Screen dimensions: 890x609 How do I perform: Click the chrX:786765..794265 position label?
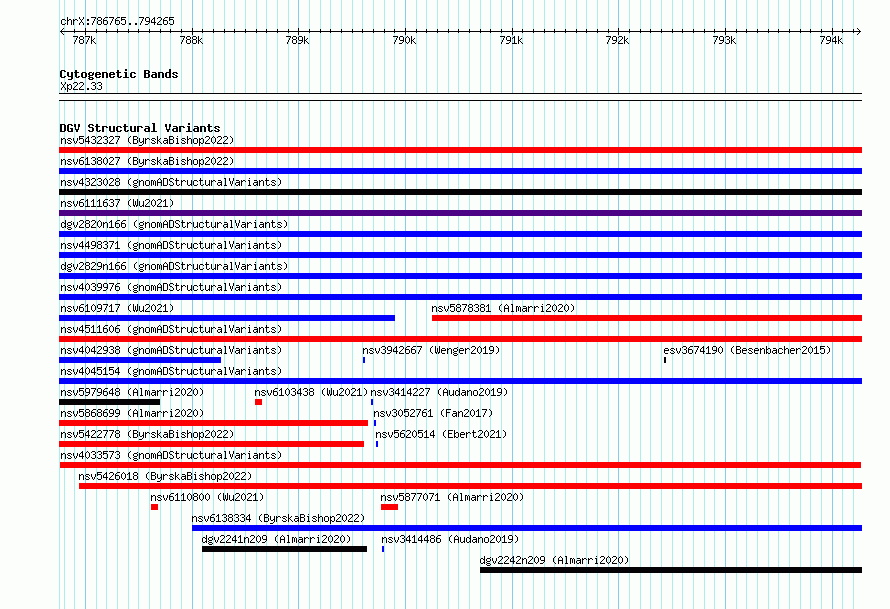tap(117, 21)
